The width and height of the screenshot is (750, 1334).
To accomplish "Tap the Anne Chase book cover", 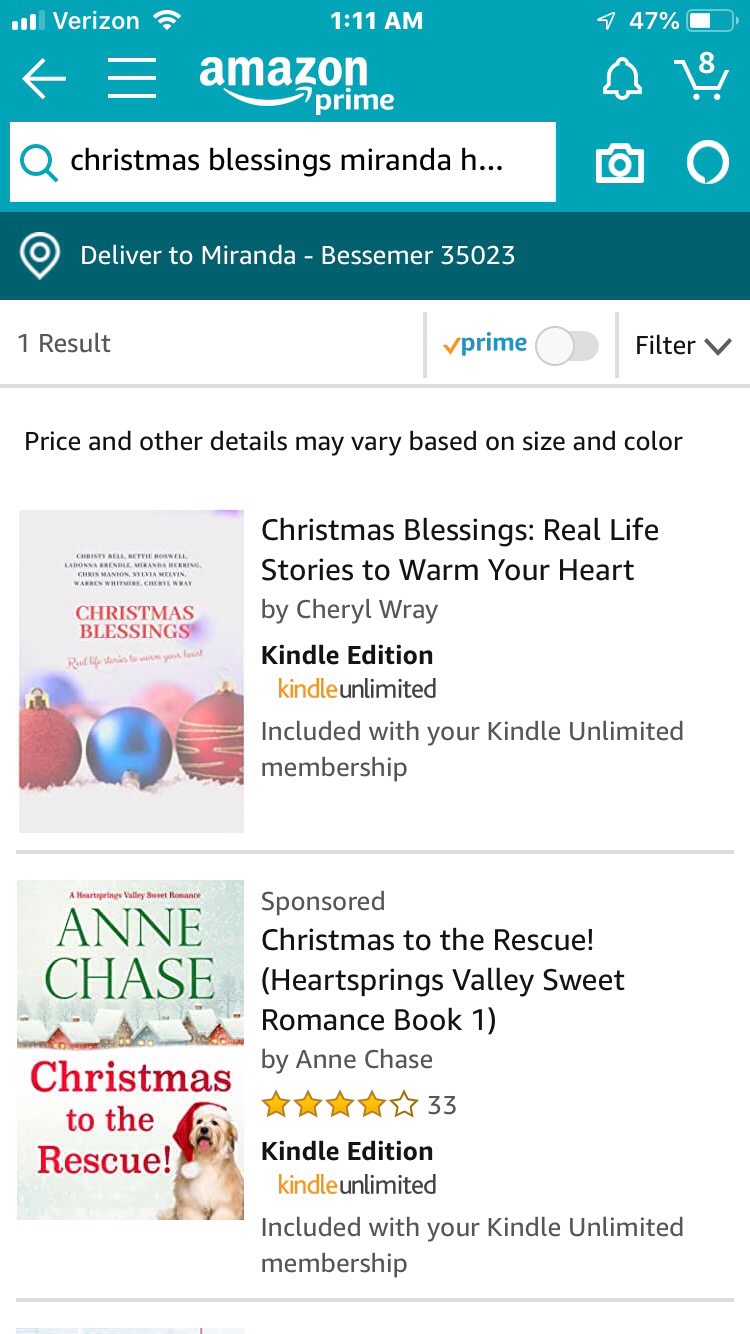I will (x=131, y=1050).
